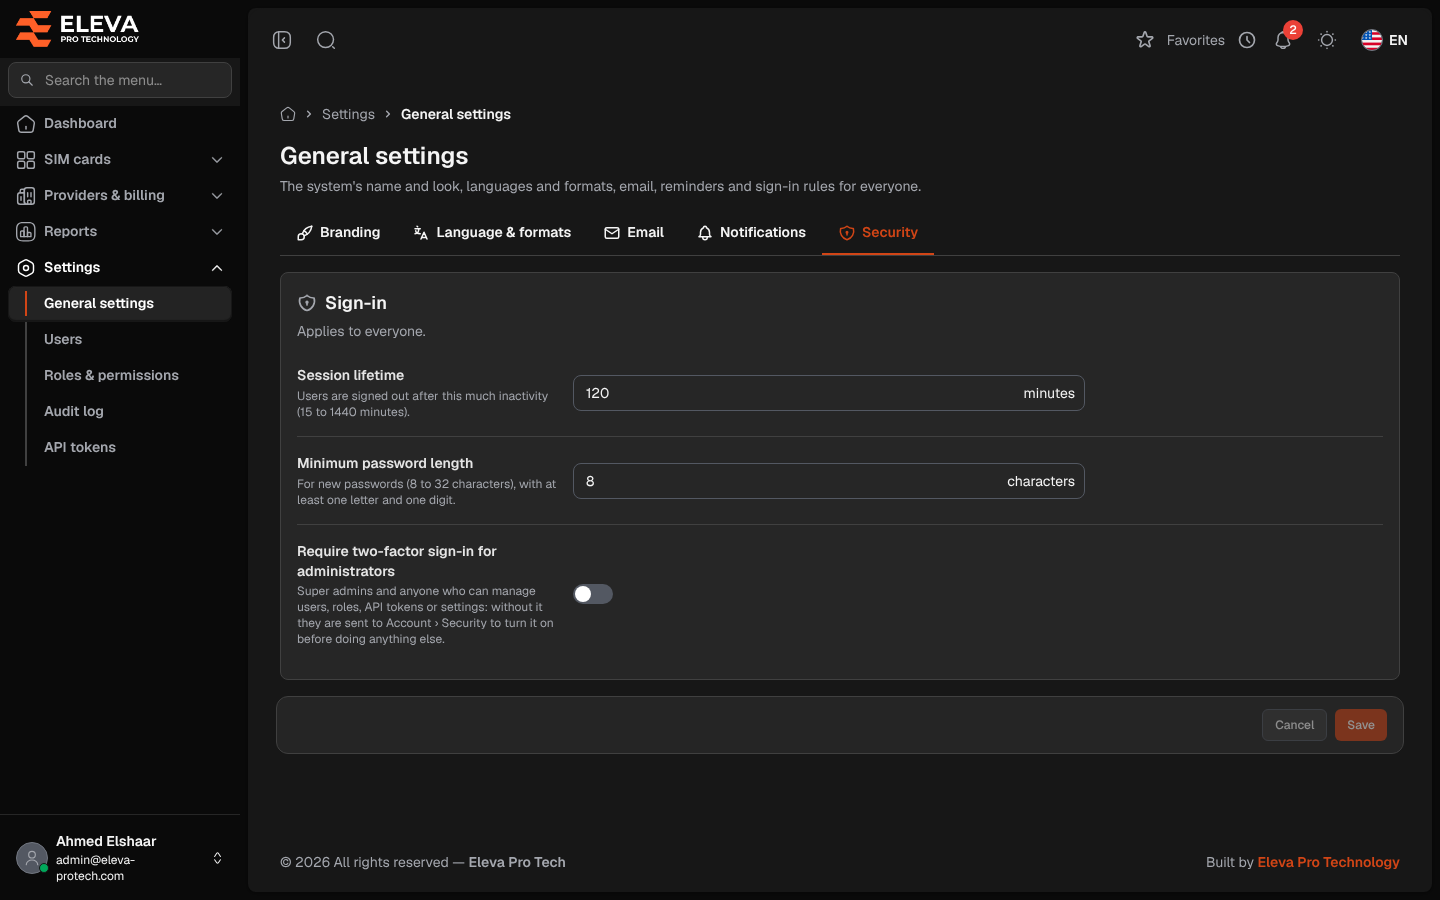Image resolution: width=1440 pixels, height=900 pixels.
Task: Click the Favorites text label
Action: tap(1195, 40)
